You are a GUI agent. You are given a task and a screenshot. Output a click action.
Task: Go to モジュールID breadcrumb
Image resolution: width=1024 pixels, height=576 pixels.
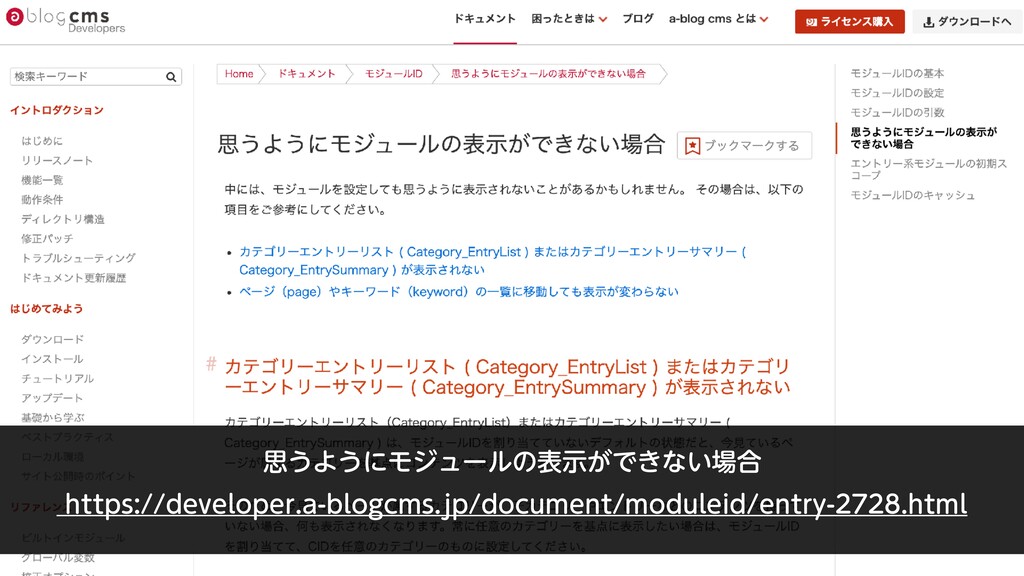pyautogui.click(x=394, y=74)
